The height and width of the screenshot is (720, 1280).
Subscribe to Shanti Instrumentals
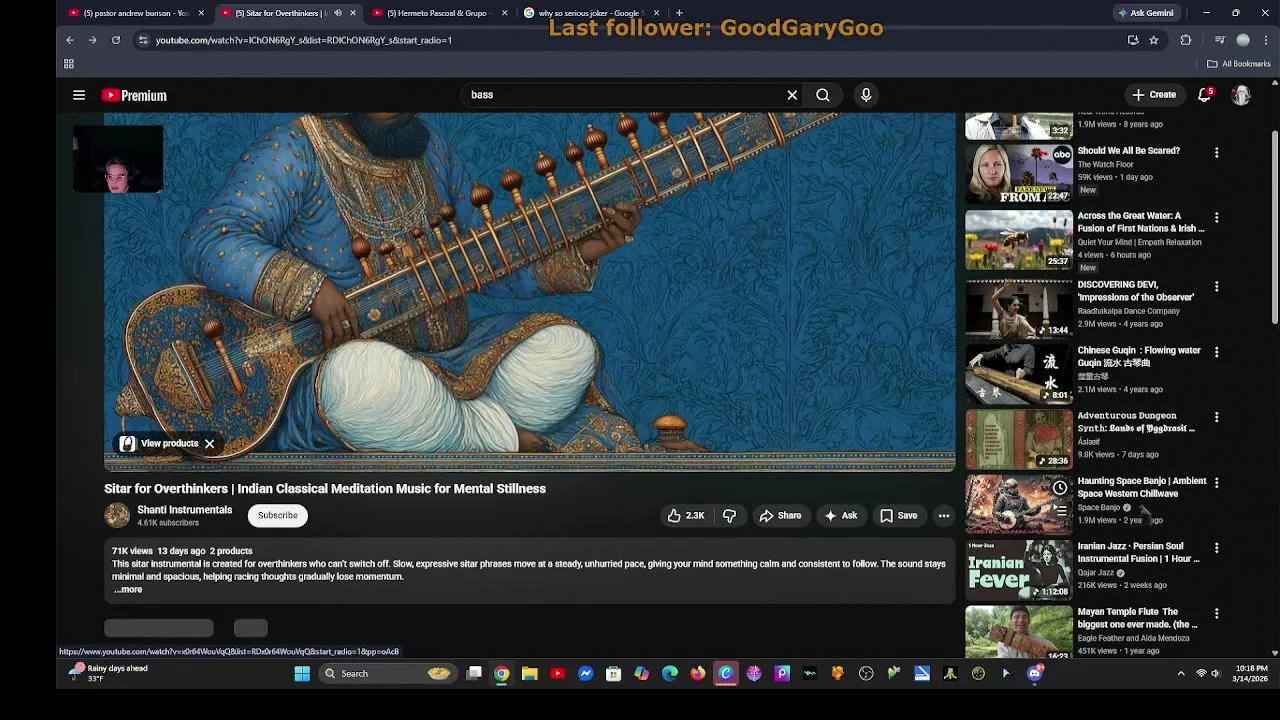(278, 515)
